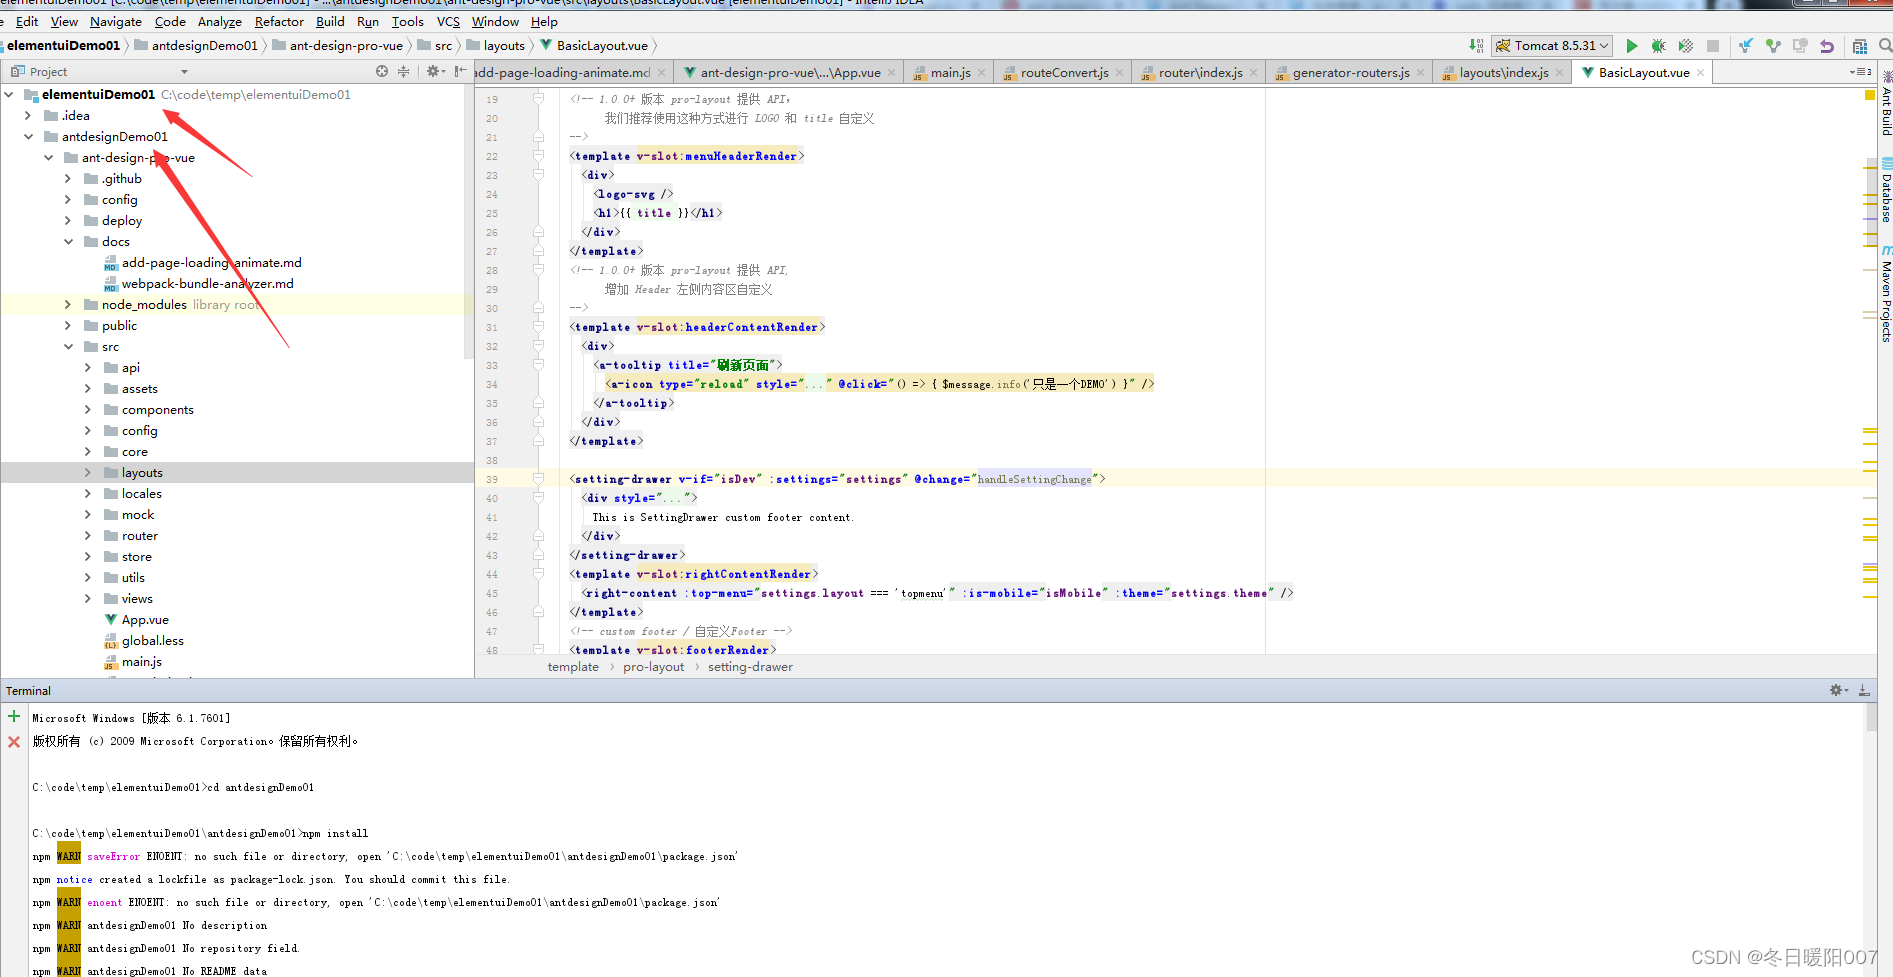The height and width of the screenshot is (977, 1893).
Task: Click the Update Project VCS icon
Action: [x=1746, y=46]
